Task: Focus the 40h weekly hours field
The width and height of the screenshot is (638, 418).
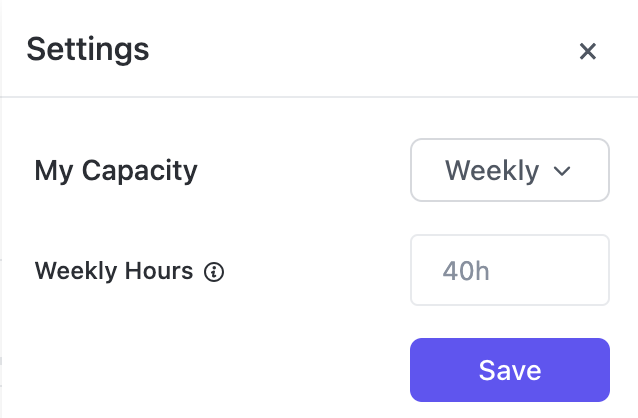Action: (x=509, y=270)
